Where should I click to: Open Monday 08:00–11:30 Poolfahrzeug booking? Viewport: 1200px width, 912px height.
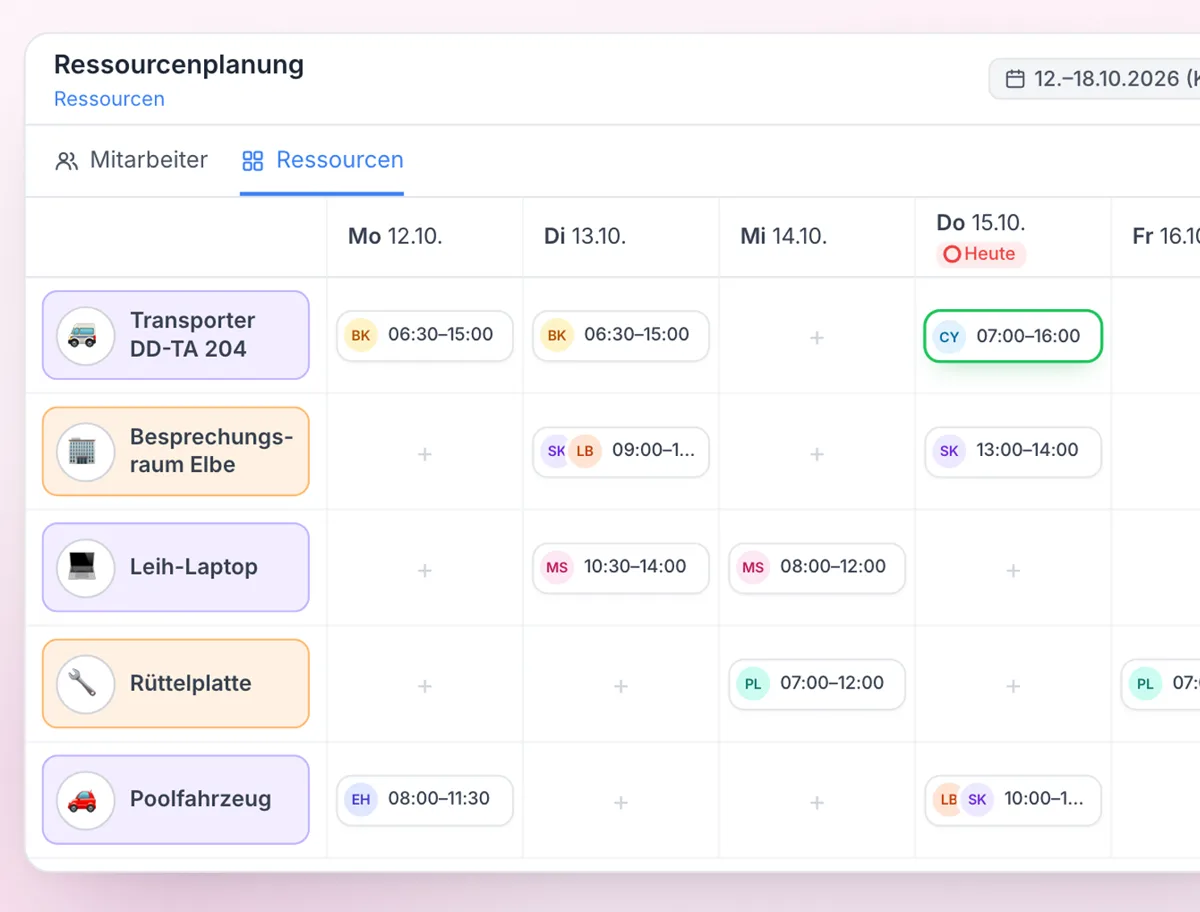pyautogui.click(x=425, y=799)
